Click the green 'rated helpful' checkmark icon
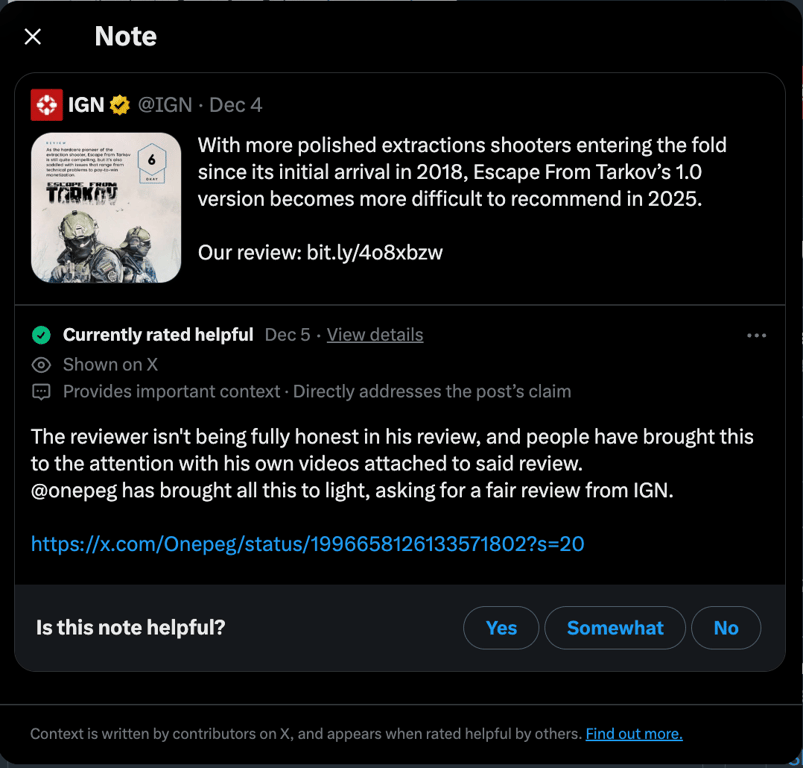Image resolution: width=803 pixels, height=768 pixels. click(41, 335)
